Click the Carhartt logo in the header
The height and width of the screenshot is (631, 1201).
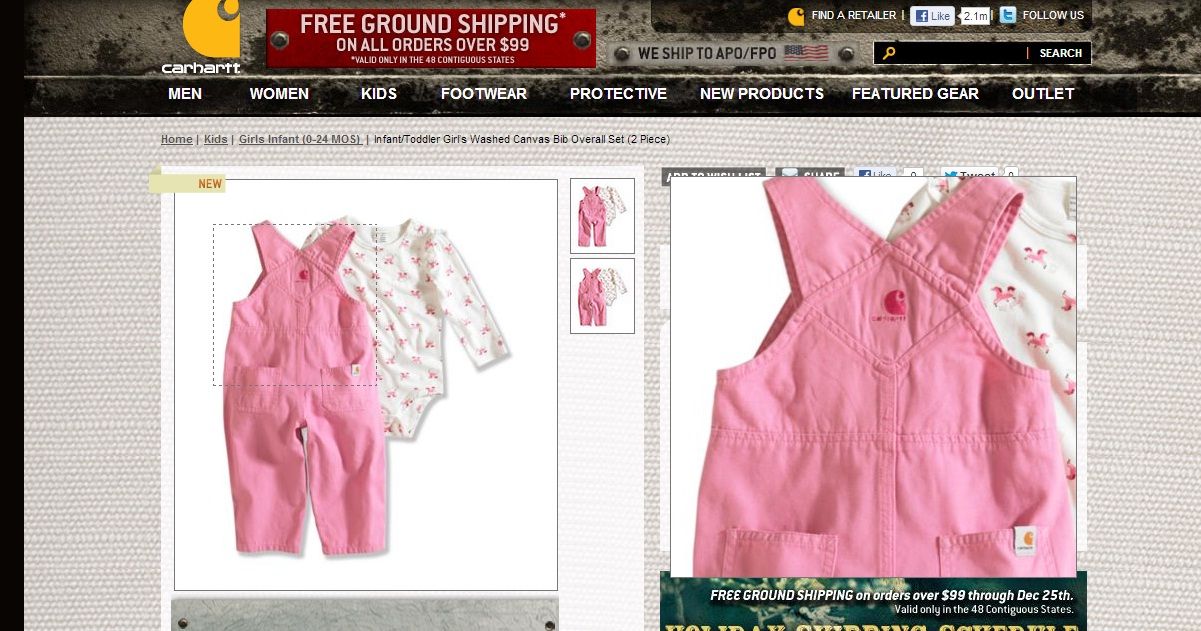(x=202, y=37)
